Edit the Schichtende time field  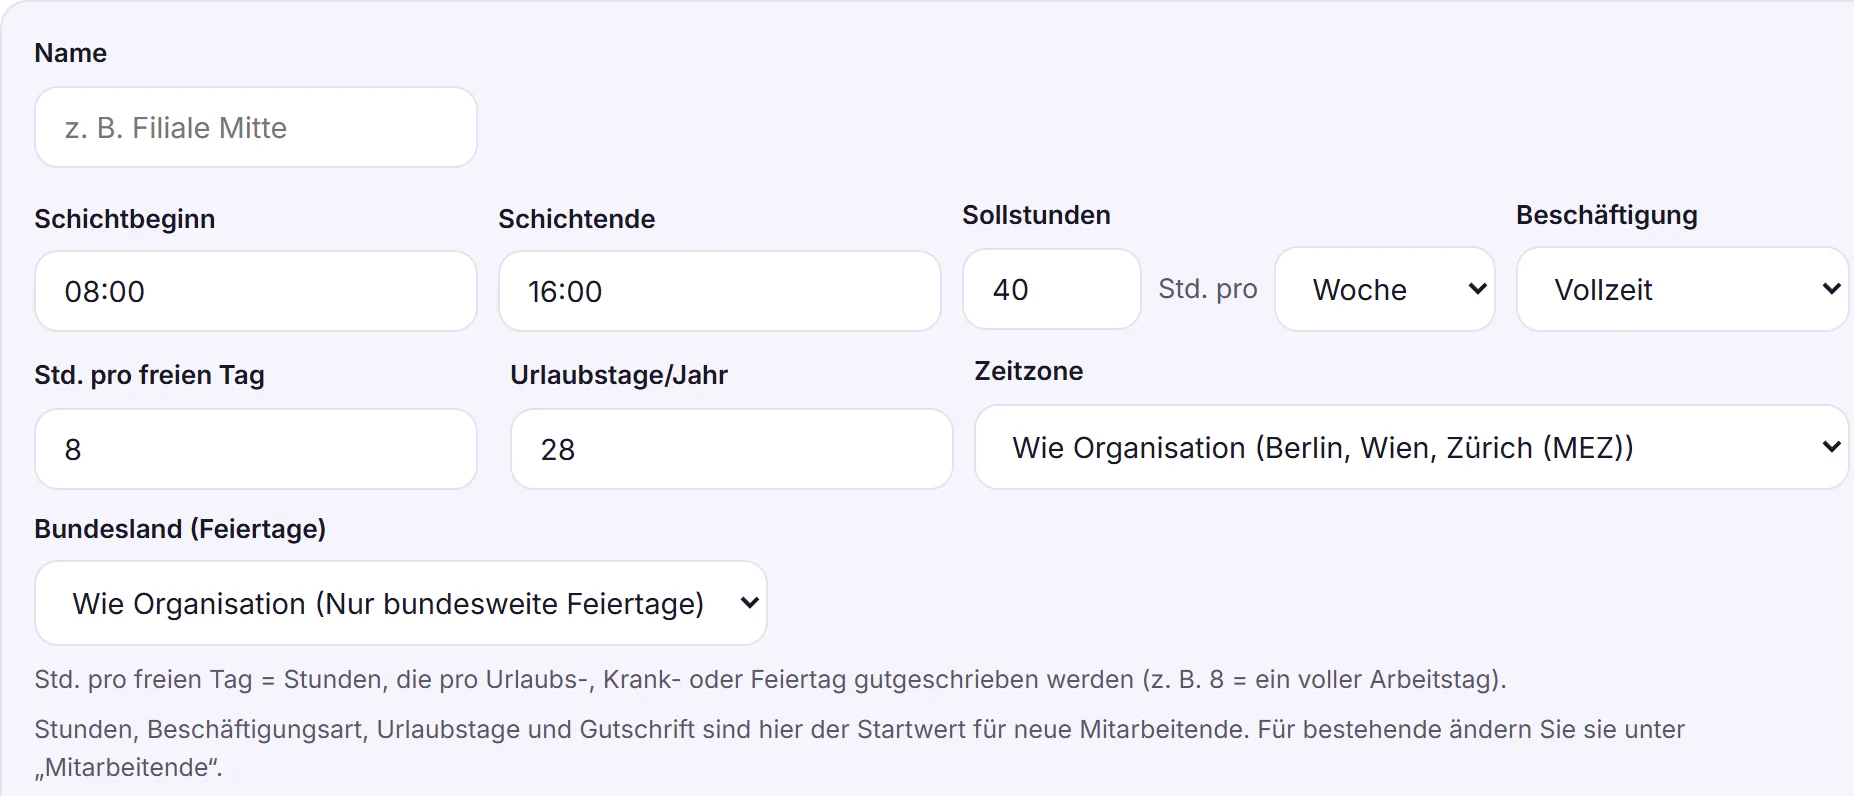click(x=720, y=291)
